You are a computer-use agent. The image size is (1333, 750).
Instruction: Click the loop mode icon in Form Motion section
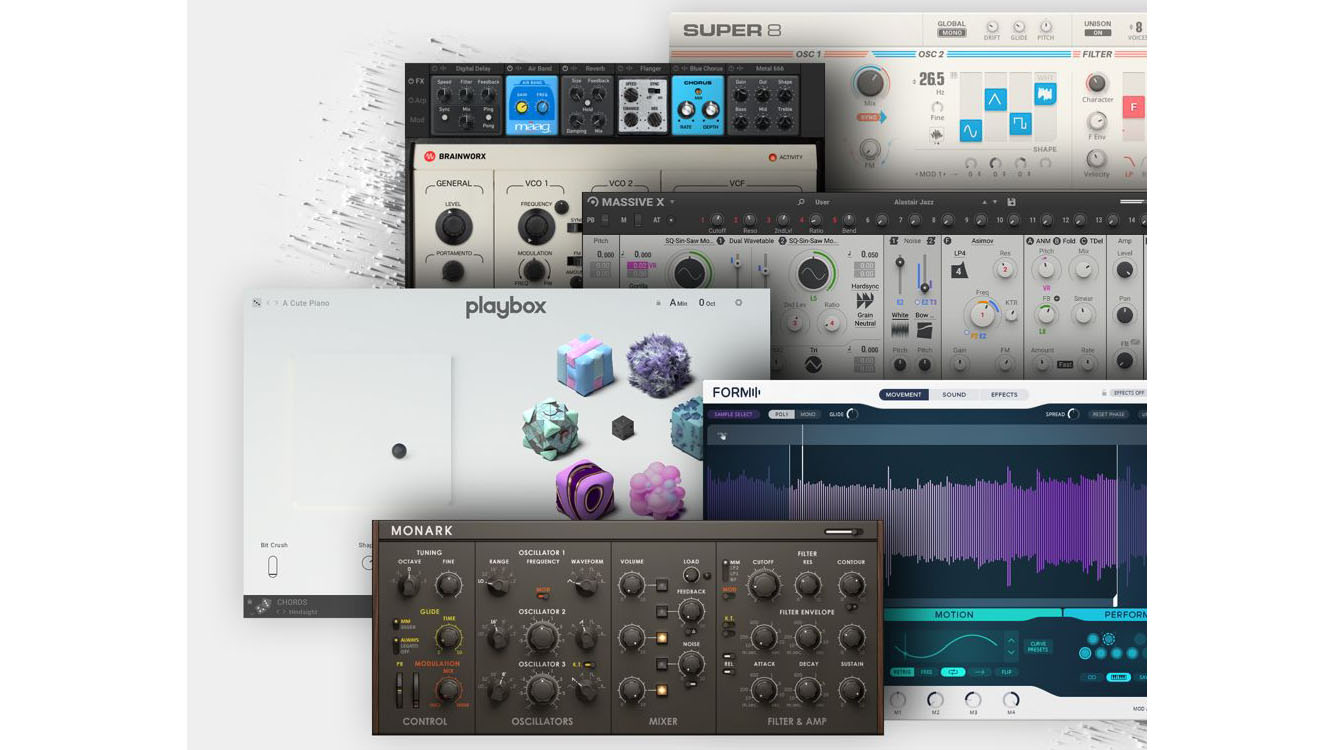click(953, 672)
